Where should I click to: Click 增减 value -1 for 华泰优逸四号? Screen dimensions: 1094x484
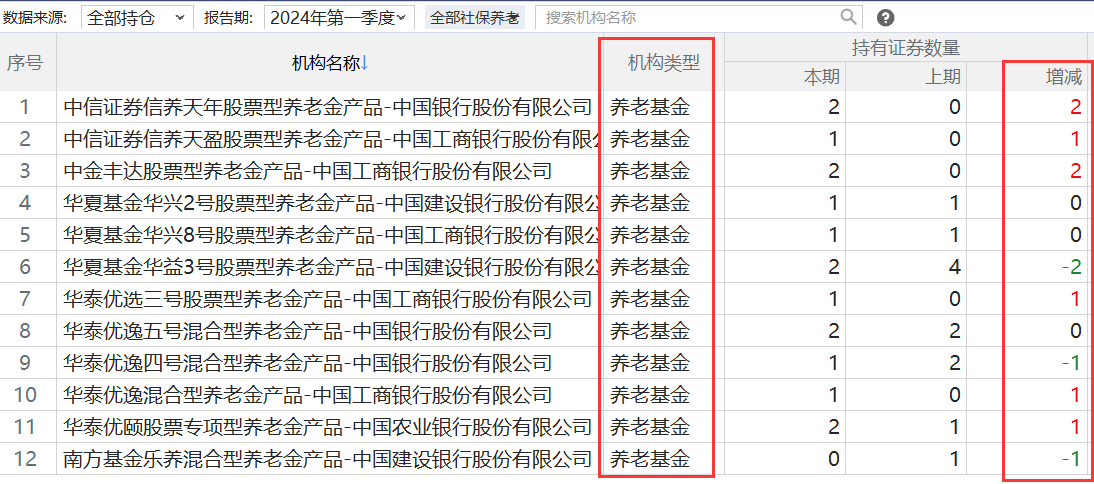[x=1071, y=363]
